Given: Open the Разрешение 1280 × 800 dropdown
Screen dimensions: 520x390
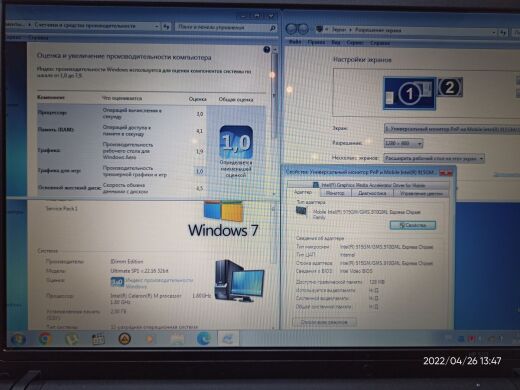Looking at the screenshot, I should pyautogui.click(x=403, y=143).
